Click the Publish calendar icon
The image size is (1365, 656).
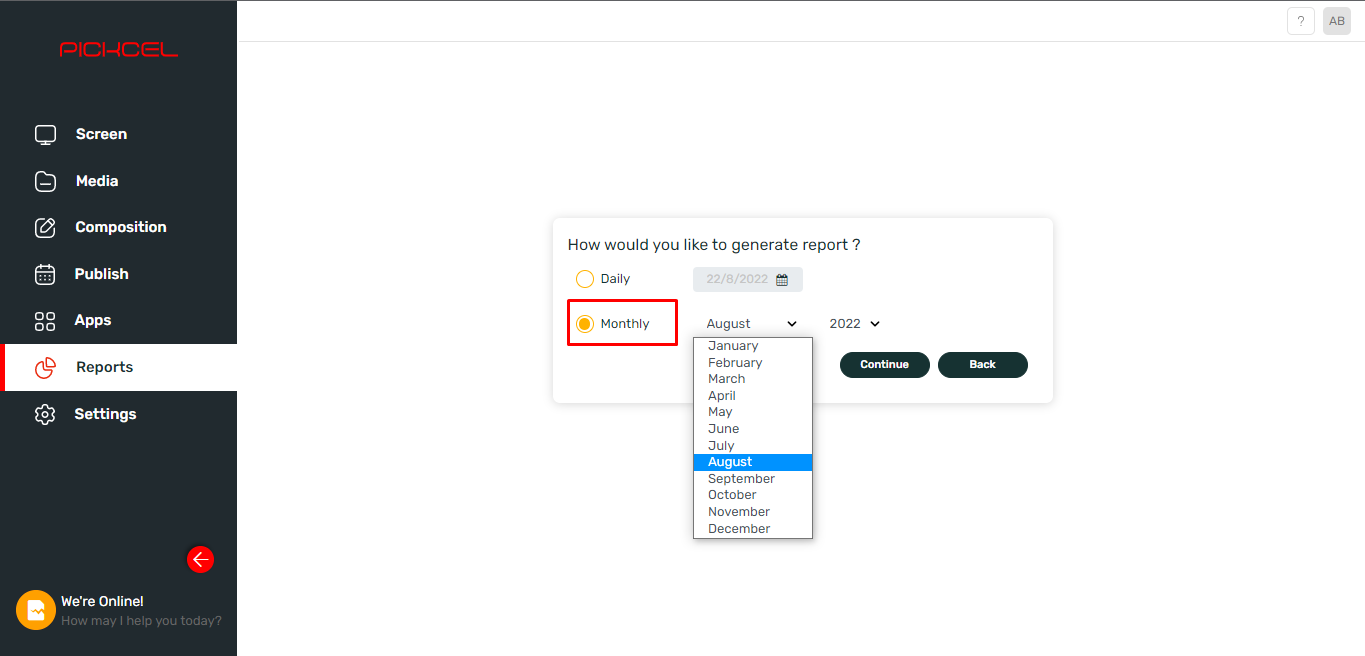[45, 274]
